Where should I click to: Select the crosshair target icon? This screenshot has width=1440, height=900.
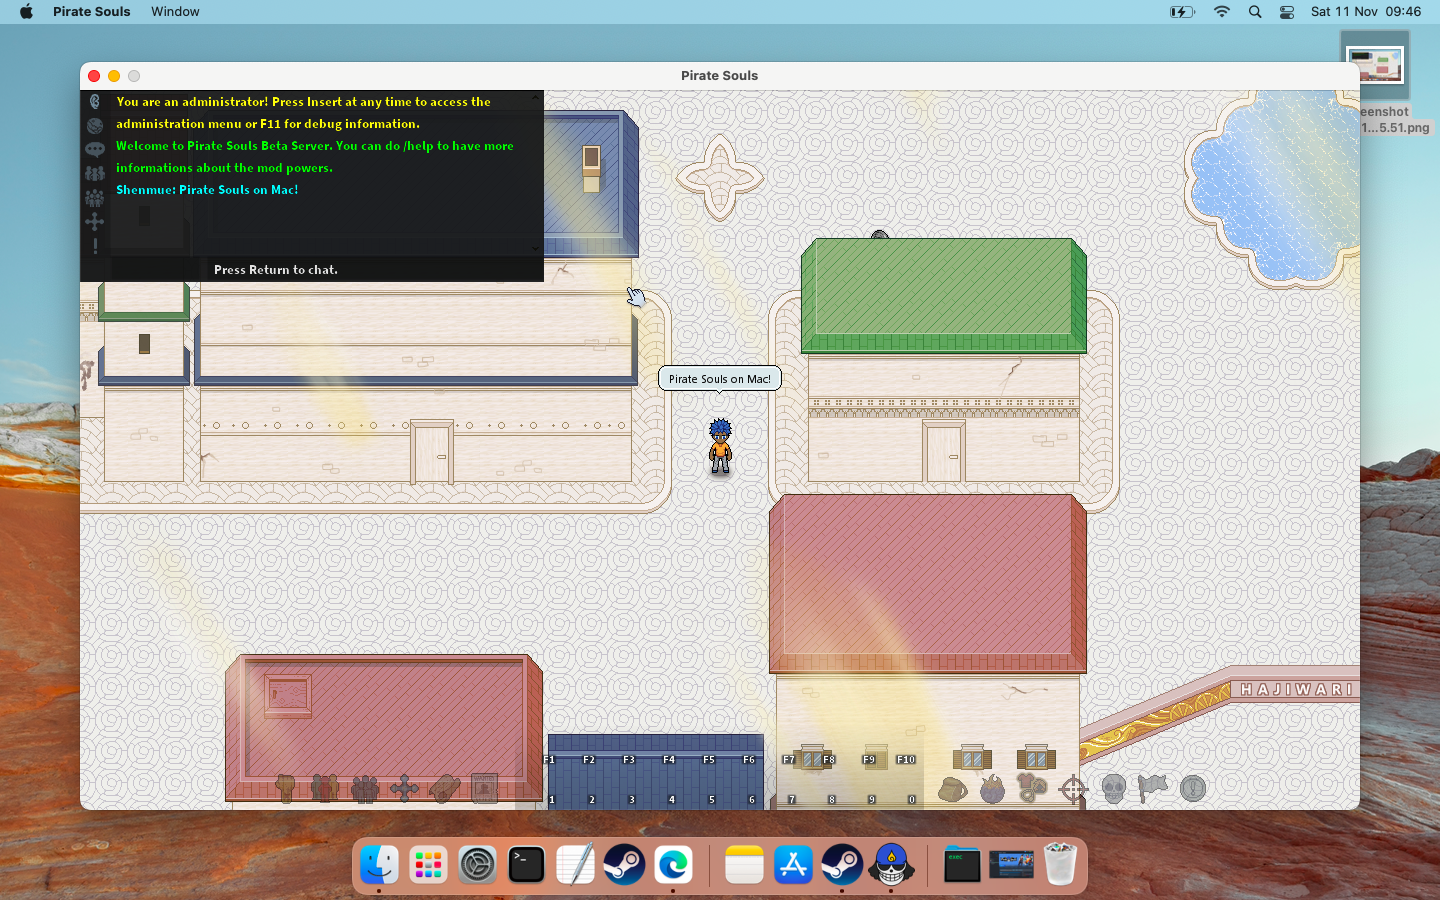1073,789
